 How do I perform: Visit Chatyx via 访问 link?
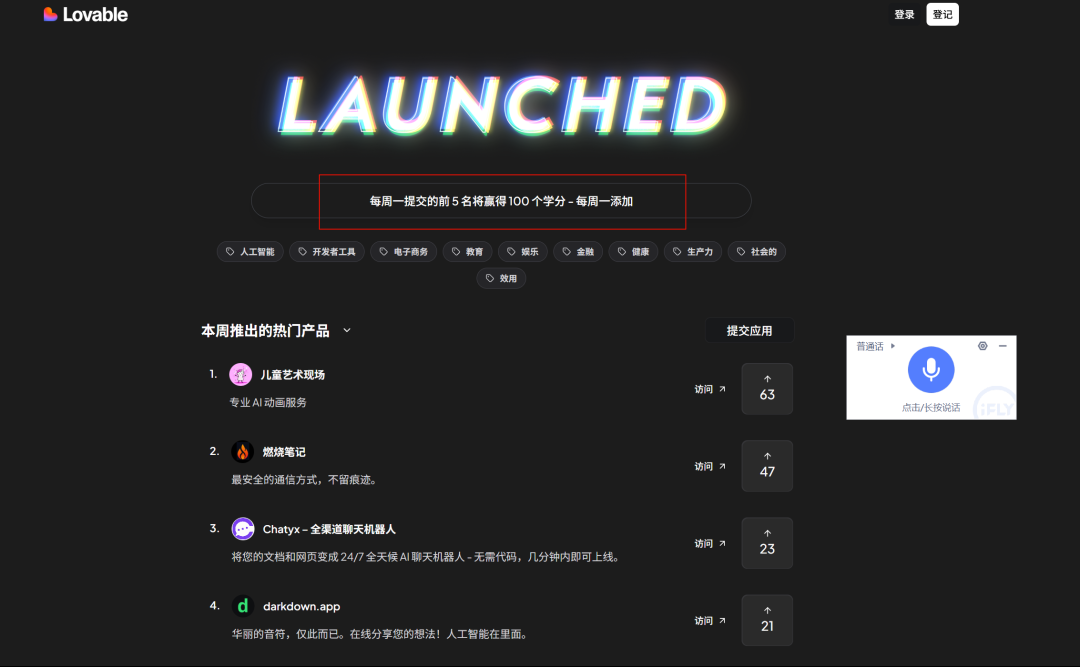click(709, 544)
